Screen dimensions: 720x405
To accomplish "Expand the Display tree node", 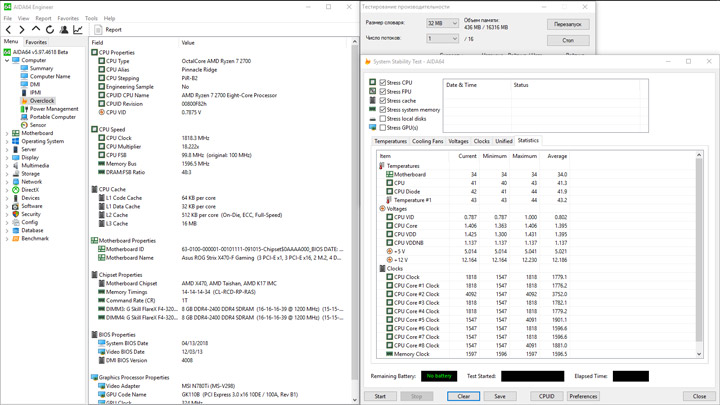I will coord(7,158).
